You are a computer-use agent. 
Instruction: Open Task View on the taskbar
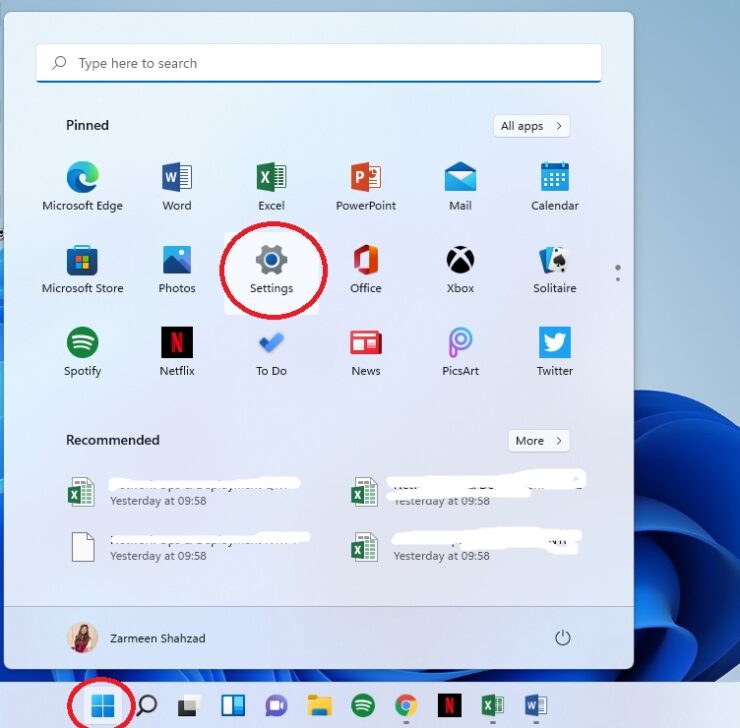(188, 706)
